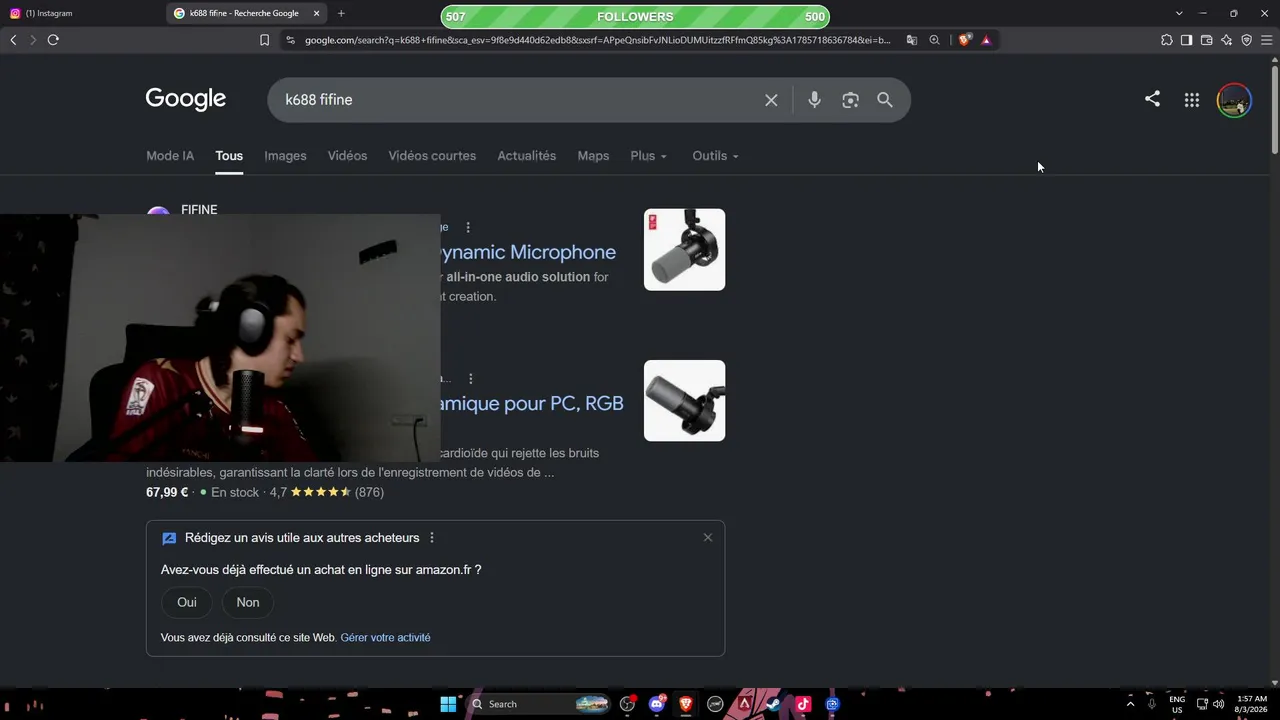Open the Brave VPN shield icon
This screenshot has width=1280, height=720.
click(x=1246, y=40)
